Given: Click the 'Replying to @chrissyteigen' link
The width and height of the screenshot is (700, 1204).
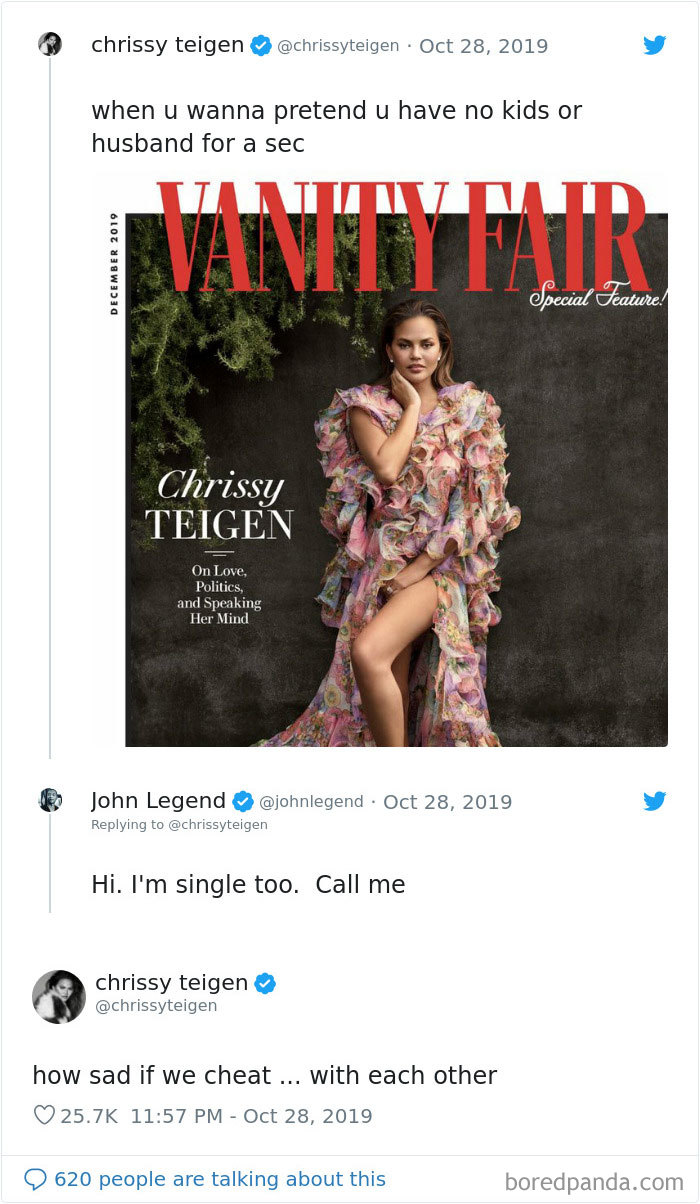Looking at the screenshot, I should pos(180,824).
